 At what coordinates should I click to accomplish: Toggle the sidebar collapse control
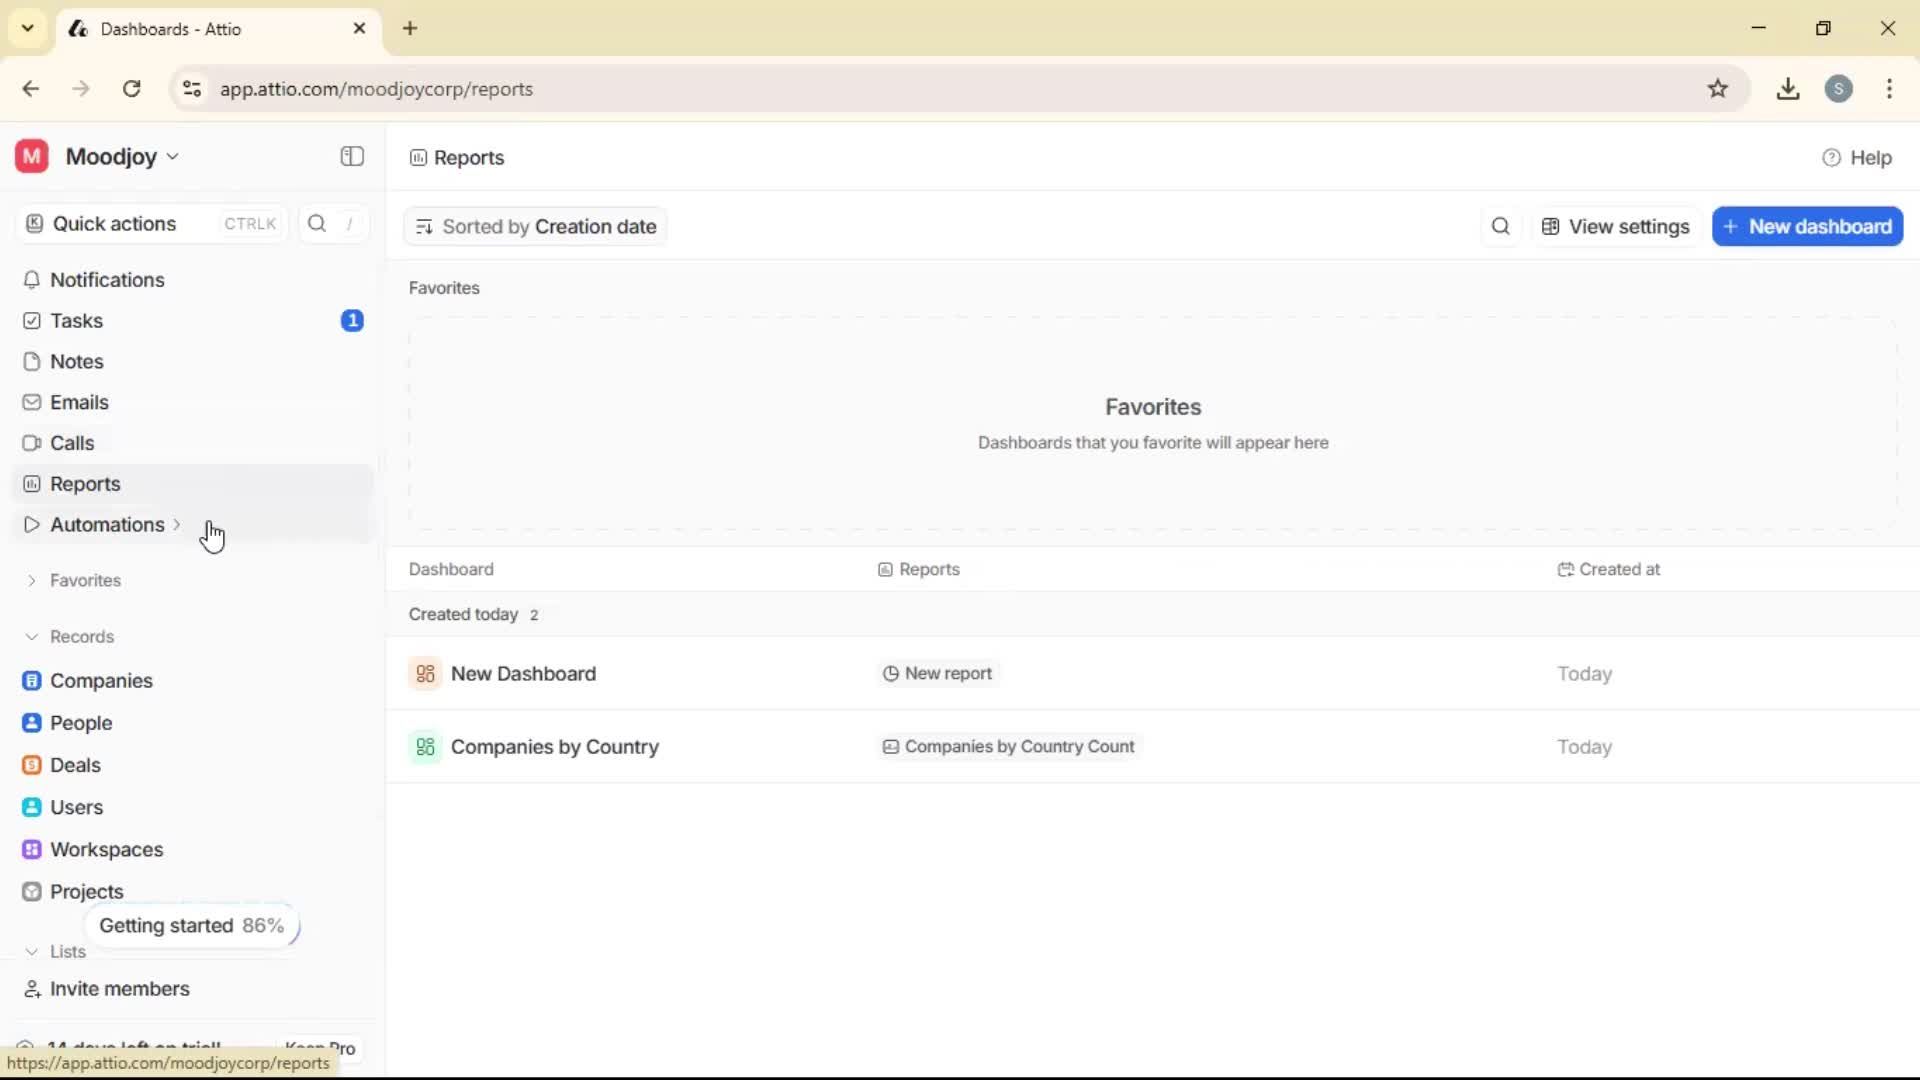[351, 157]
